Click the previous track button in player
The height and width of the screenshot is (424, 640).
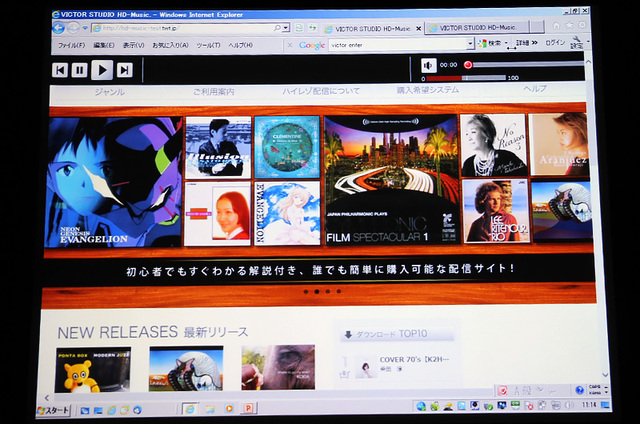pyautogui.click(x=60, y=69)
